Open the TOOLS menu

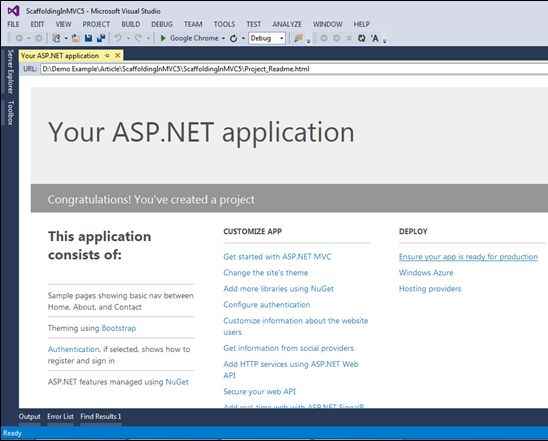(224, 24)
